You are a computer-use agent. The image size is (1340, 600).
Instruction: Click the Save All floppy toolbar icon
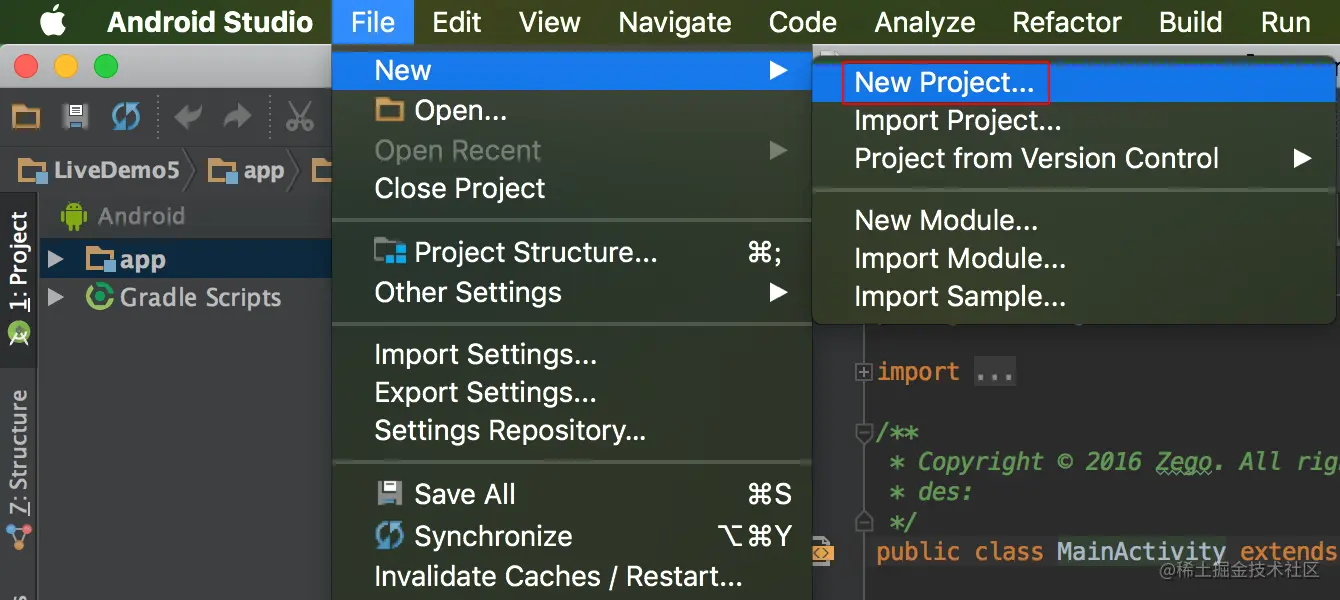click(76, 117)
